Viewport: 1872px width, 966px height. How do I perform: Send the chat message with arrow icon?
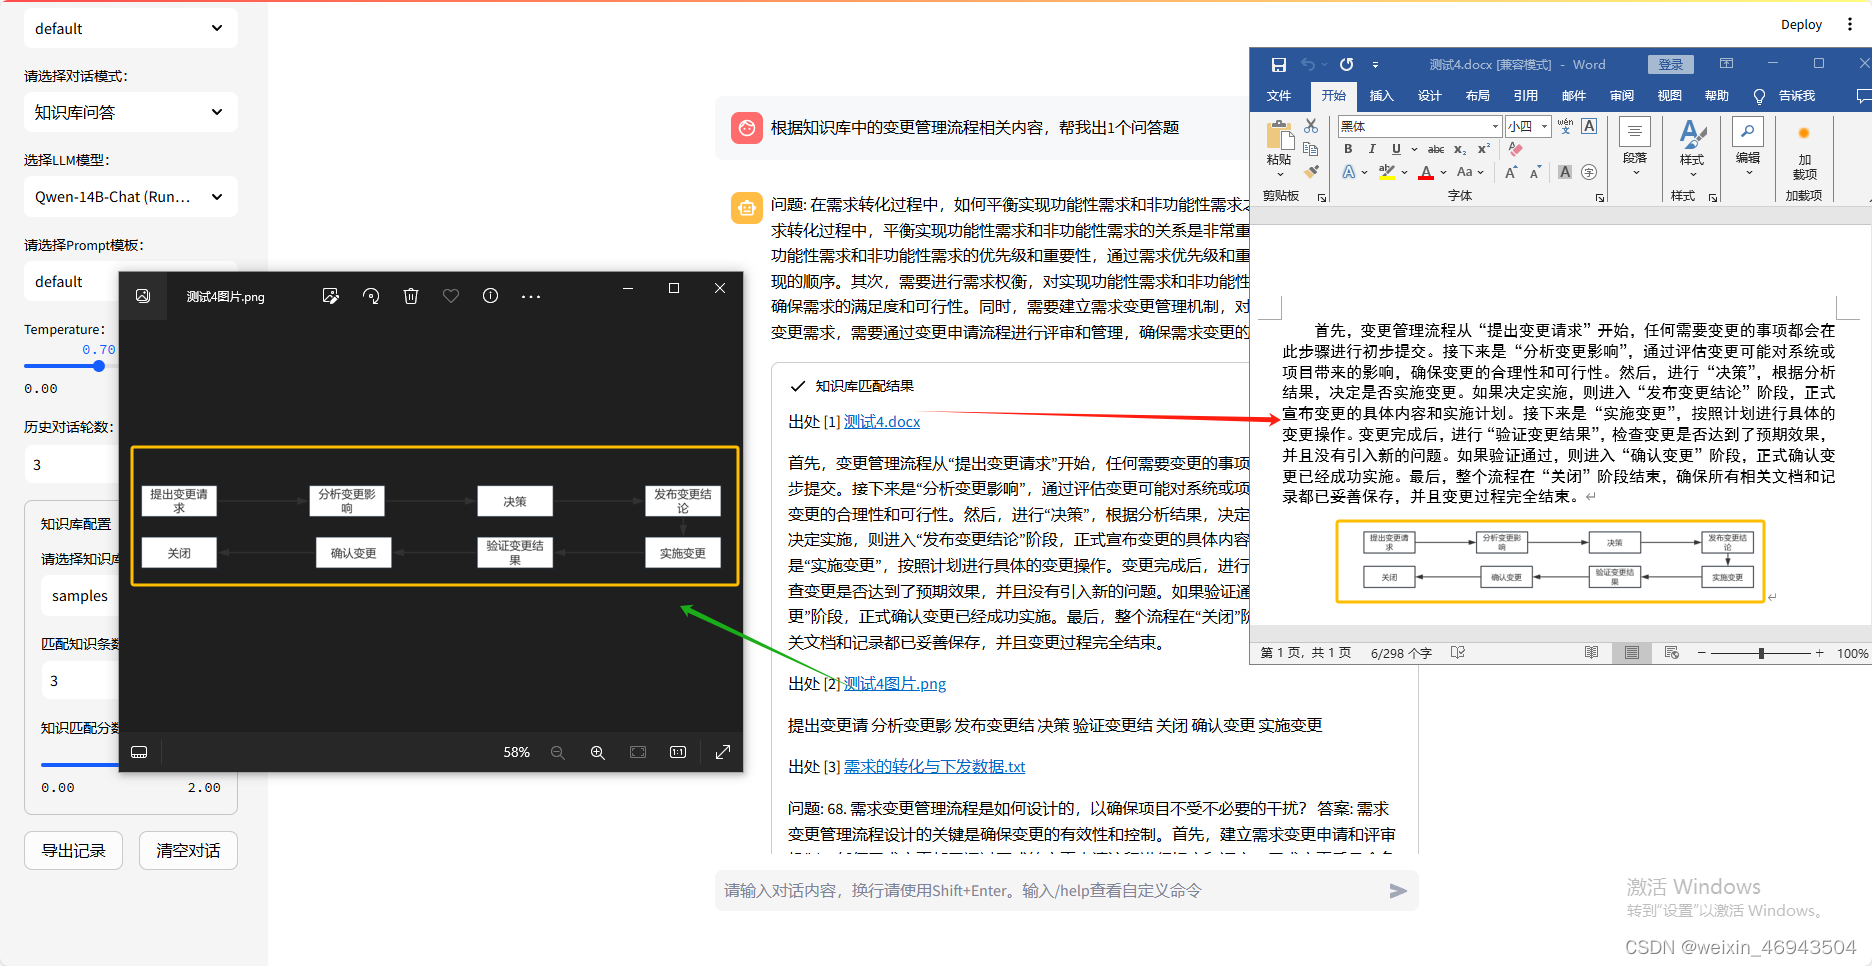pos(1398,890)
